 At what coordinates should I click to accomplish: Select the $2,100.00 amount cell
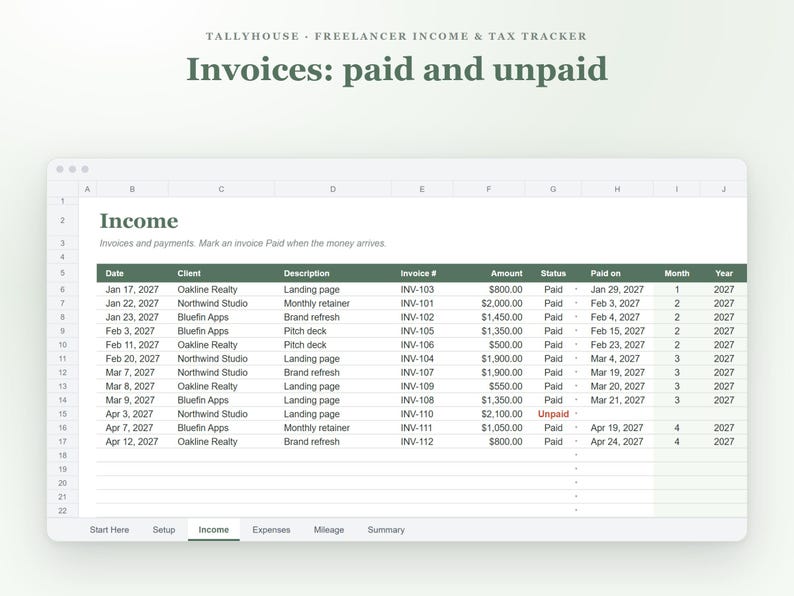(489, 413)
